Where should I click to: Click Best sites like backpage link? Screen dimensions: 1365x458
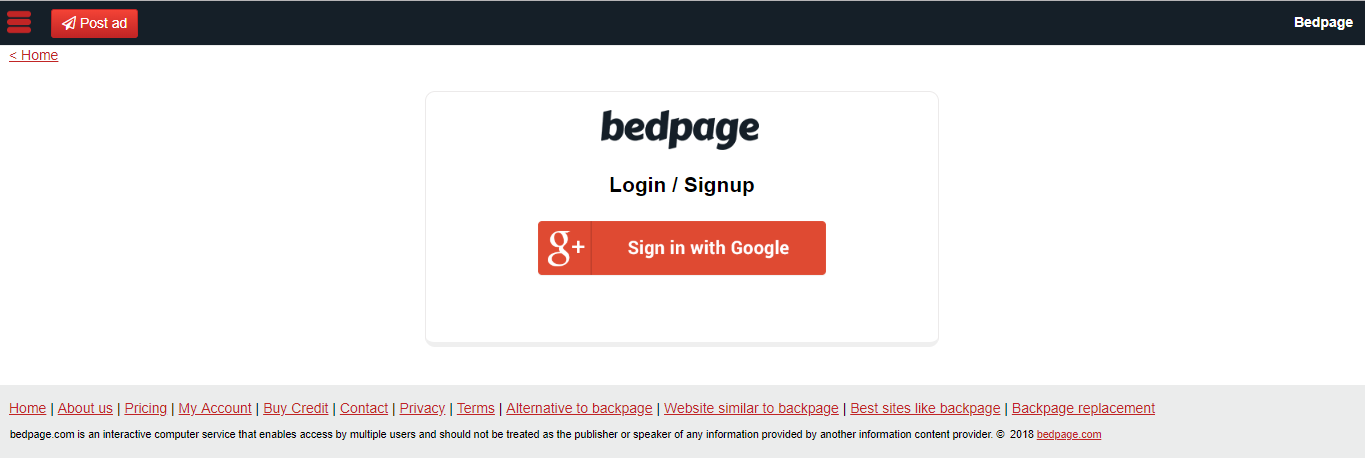pyautogui.click(x=925, y=408)
